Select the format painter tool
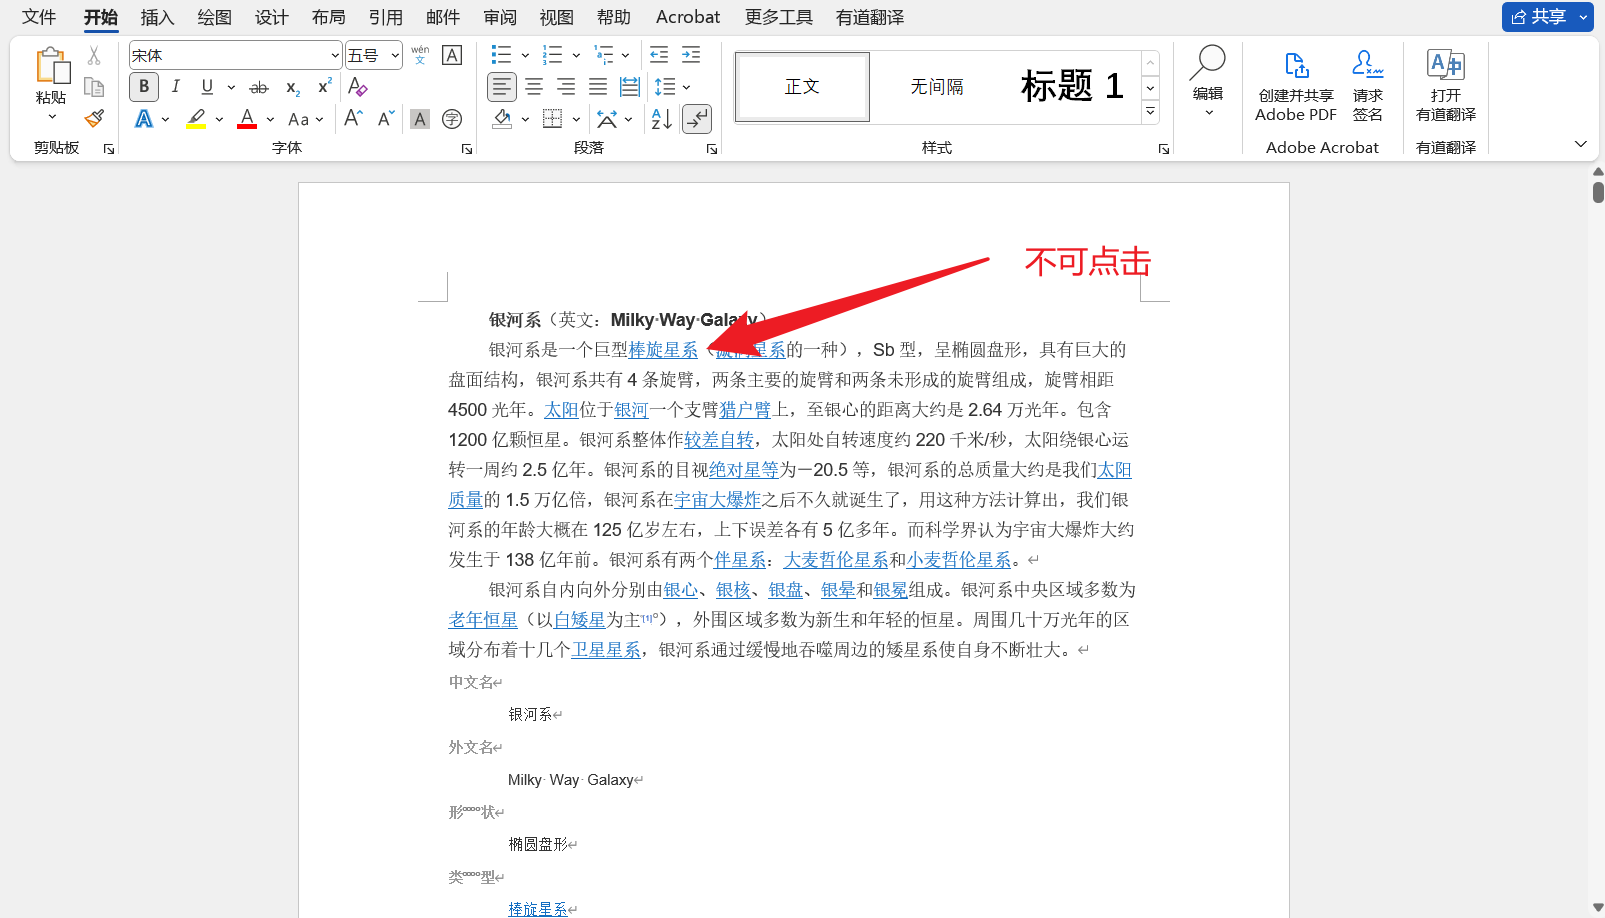The image size is (1605, 918). pyautogui.click(x=94, y=118)
